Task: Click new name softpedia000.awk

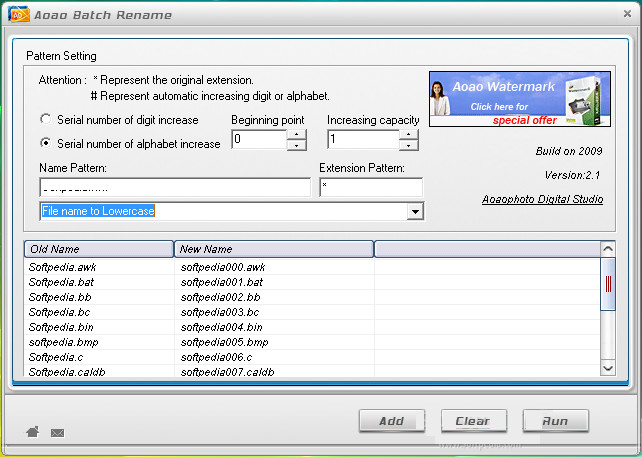Action: point(223,267)
